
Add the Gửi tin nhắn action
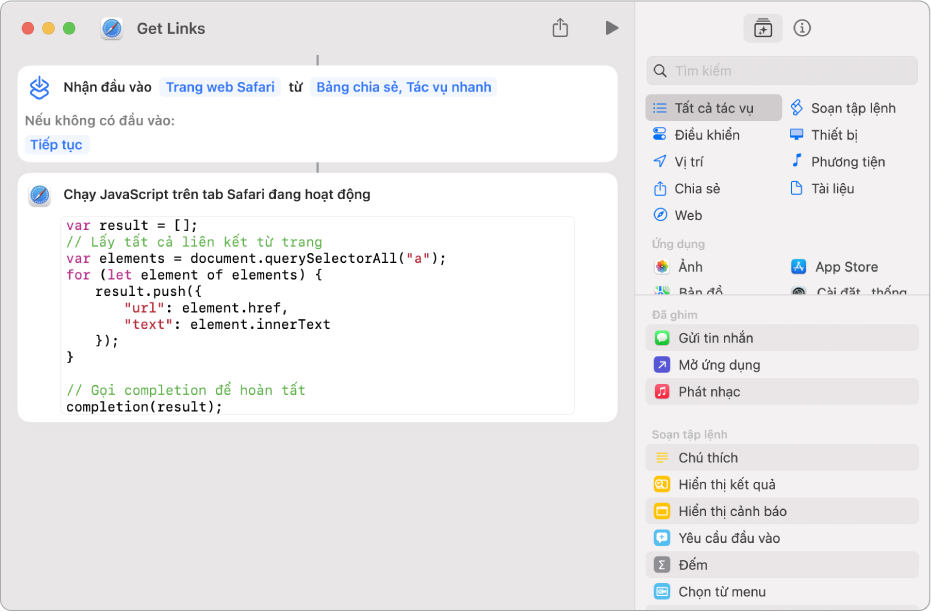pyautogui.click(x=782, y=338)
